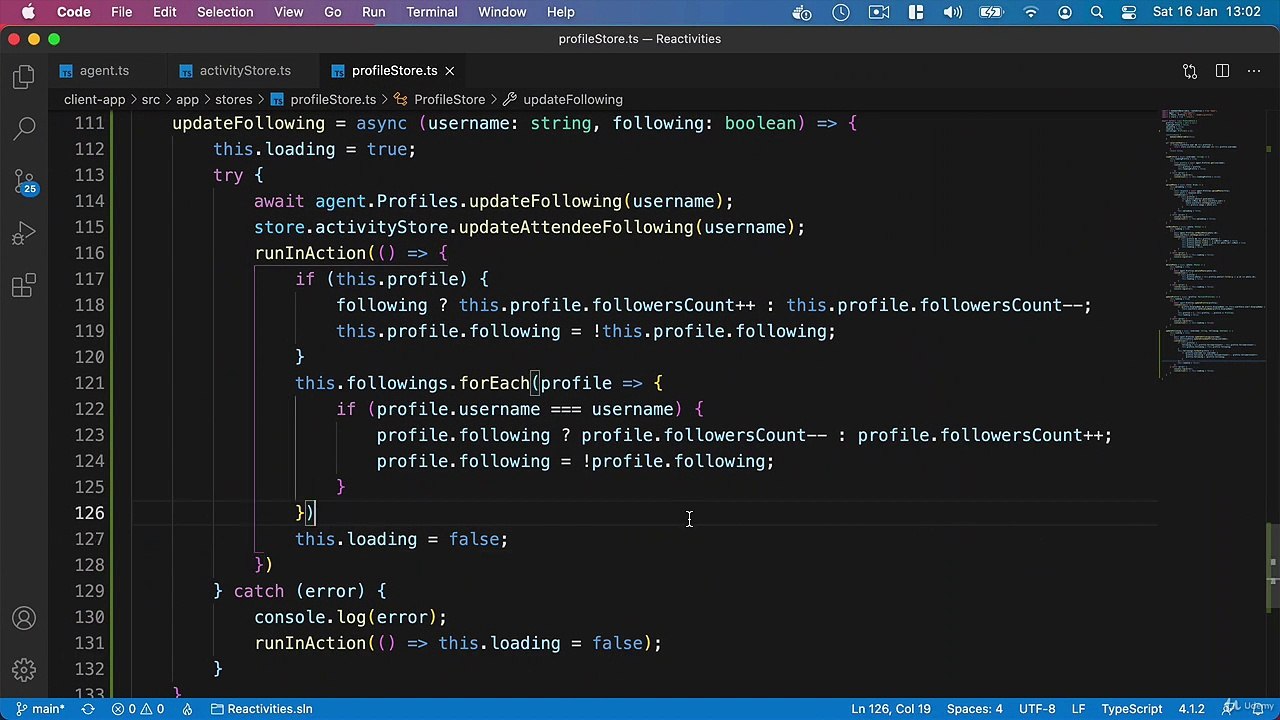Image resolution: width=1280 pixels, height=720 pixels.
Task: Open the Help menu
Action: point(561,12)
